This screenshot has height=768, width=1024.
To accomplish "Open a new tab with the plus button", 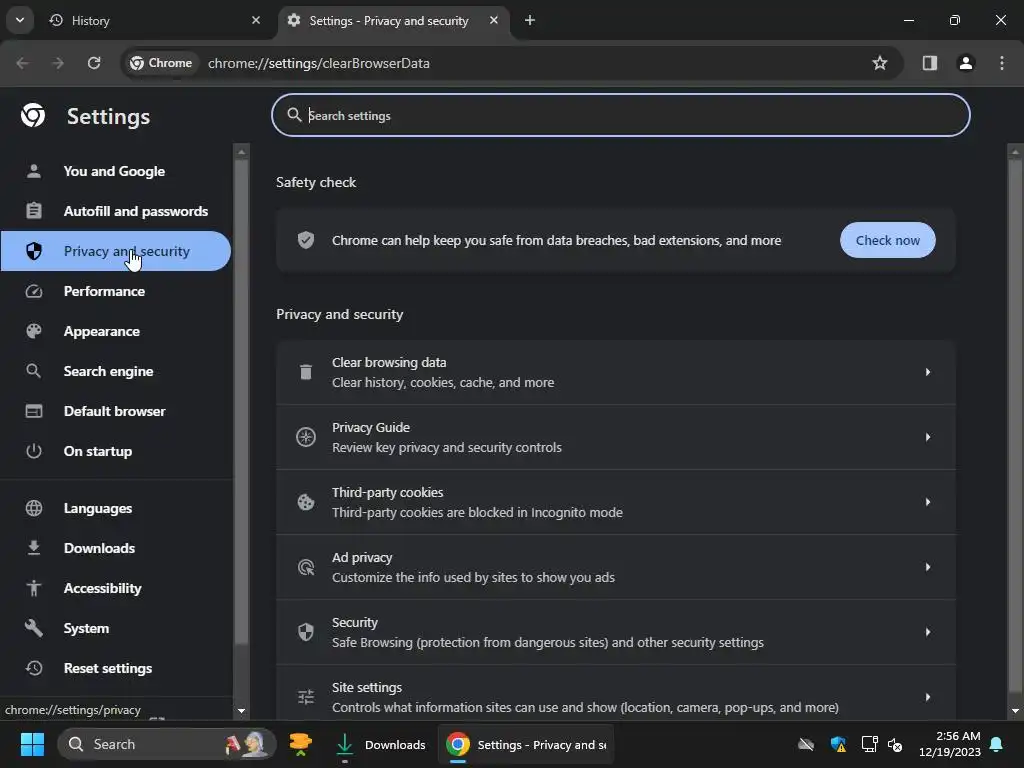I will pos(530,20).
